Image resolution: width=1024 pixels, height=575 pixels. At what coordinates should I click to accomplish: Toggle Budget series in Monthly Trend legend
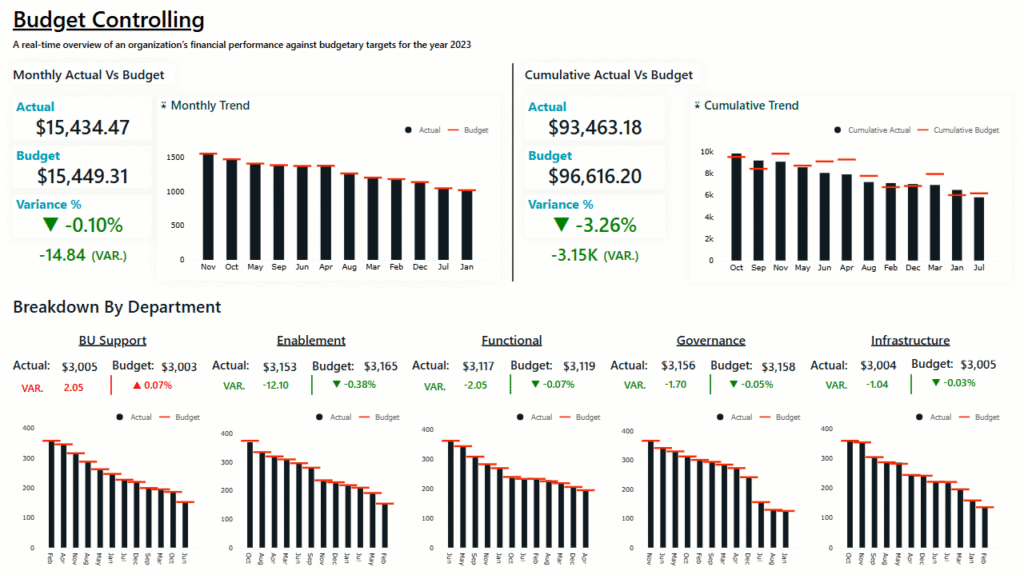point(468,130)
